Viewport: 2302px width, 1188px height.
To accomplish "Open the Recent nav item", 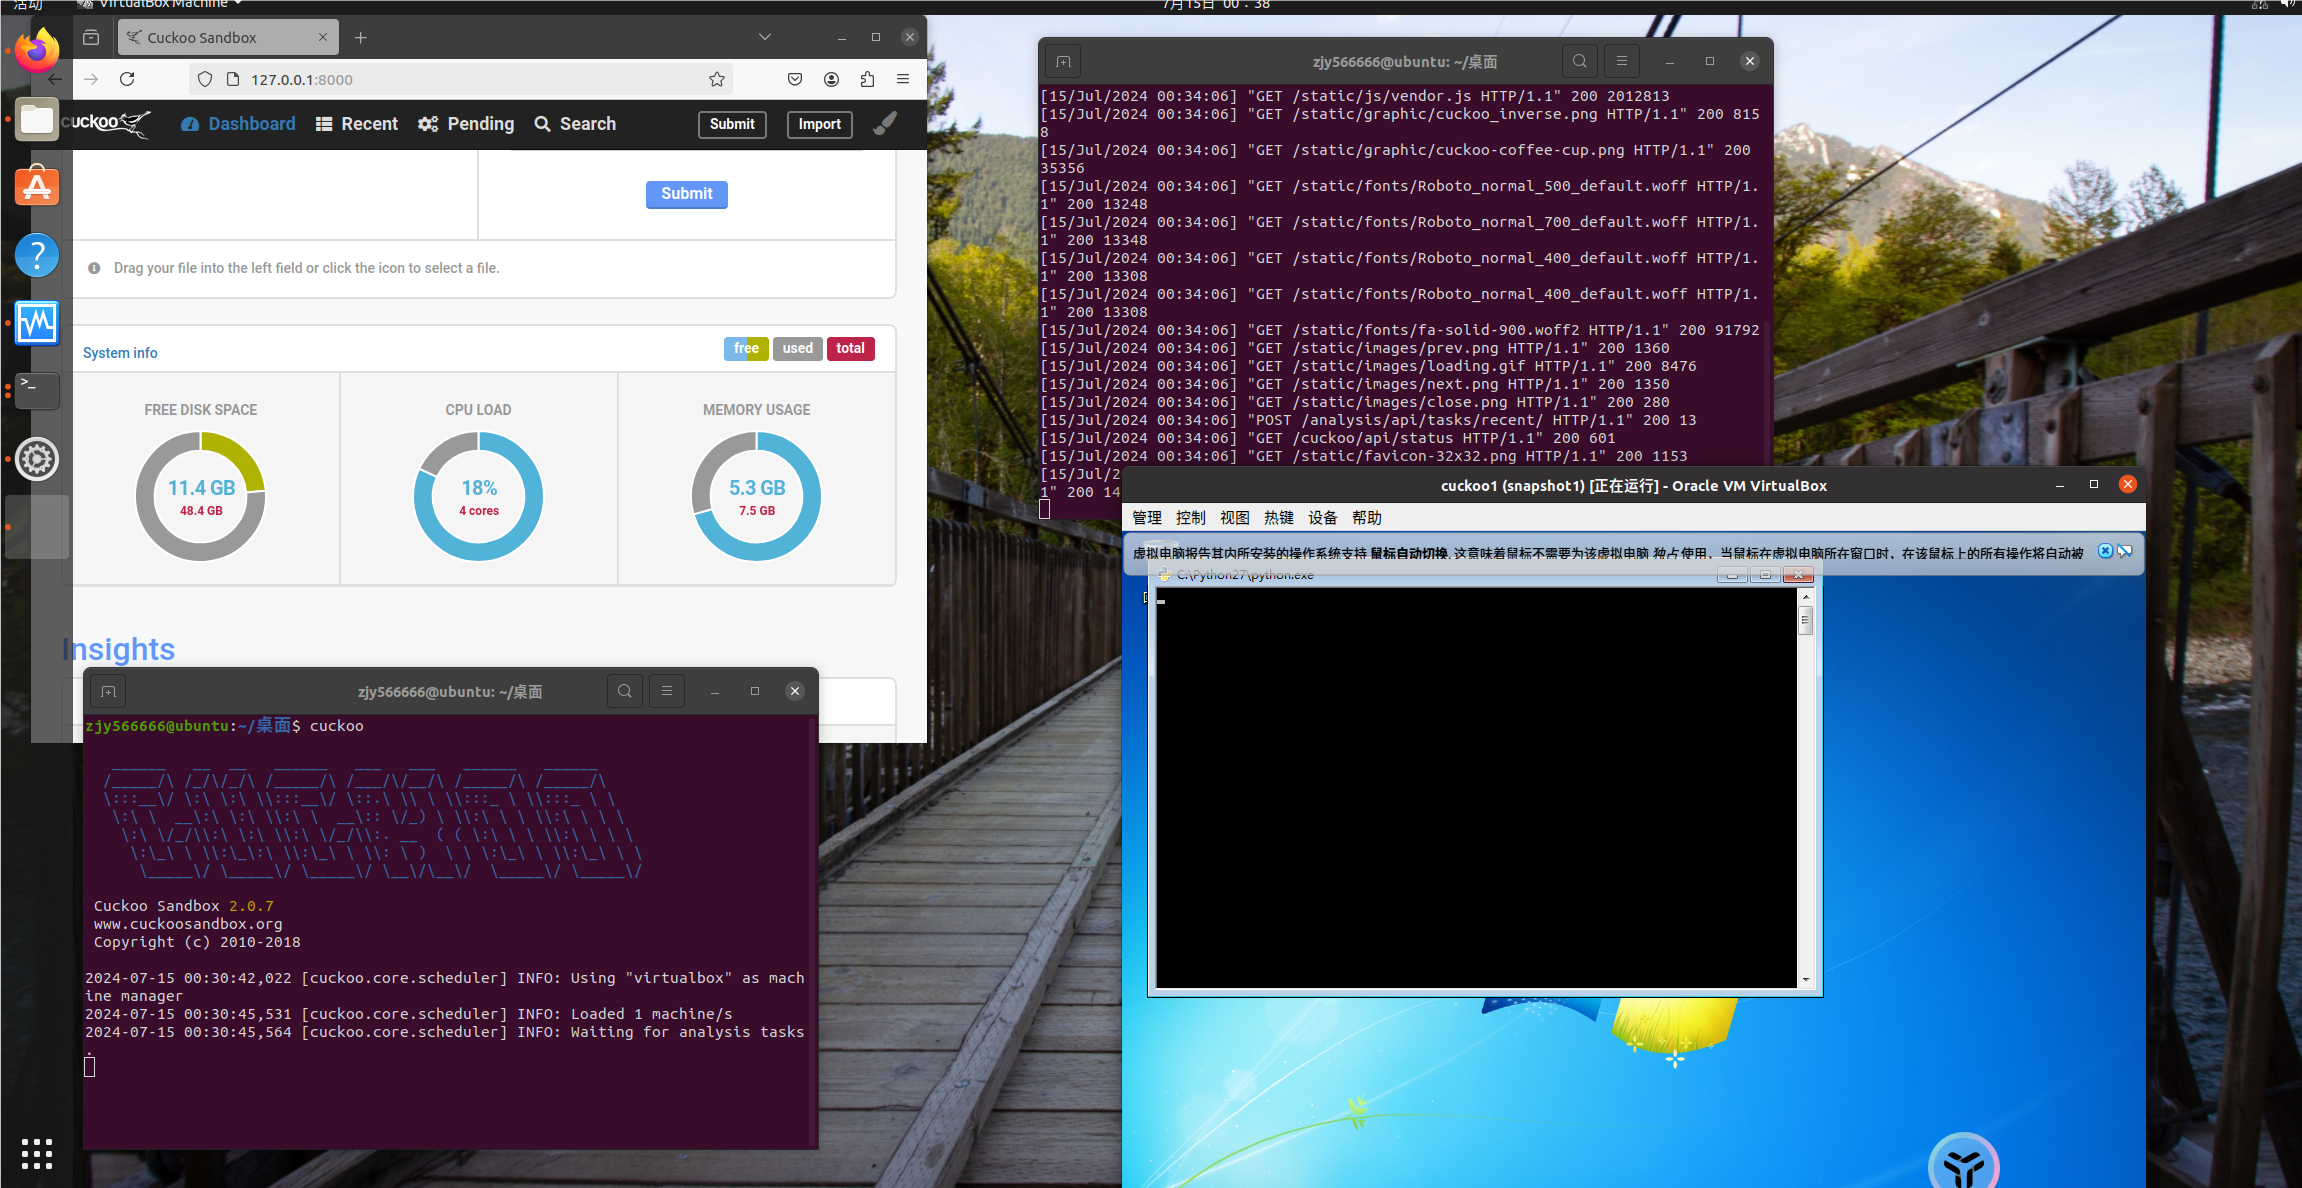I will tap(357, 124).
